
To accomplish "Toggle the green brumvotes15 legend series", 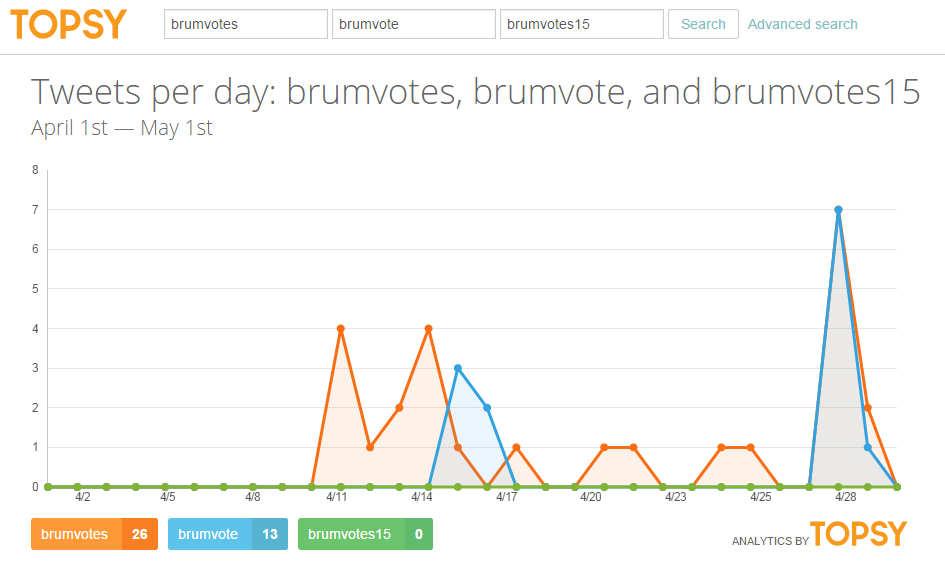I will tap(350, 534).
